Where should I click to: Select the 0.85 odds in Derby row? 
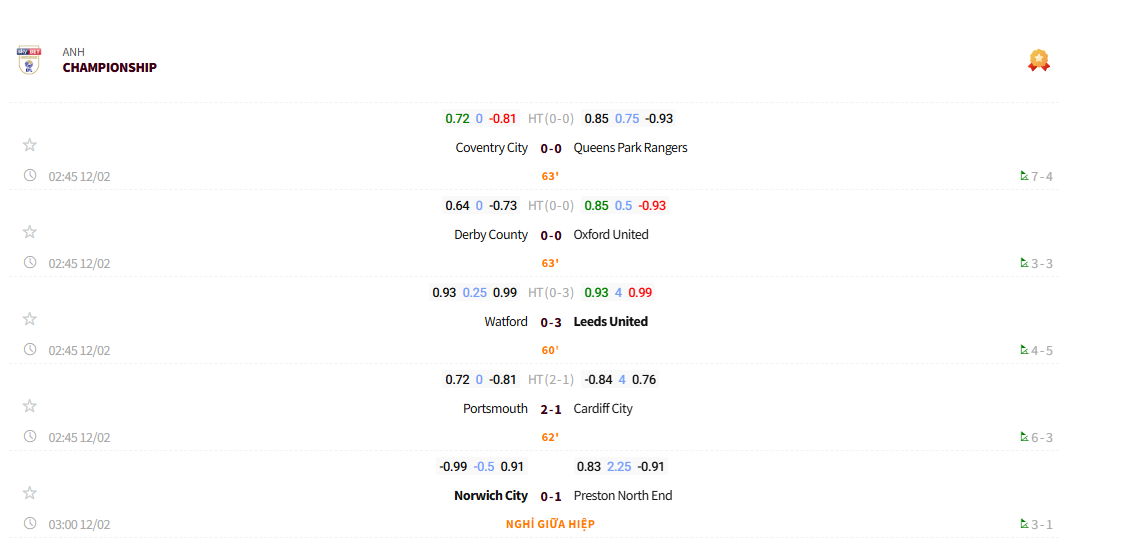pyautogui.click(x=596, y=206)
